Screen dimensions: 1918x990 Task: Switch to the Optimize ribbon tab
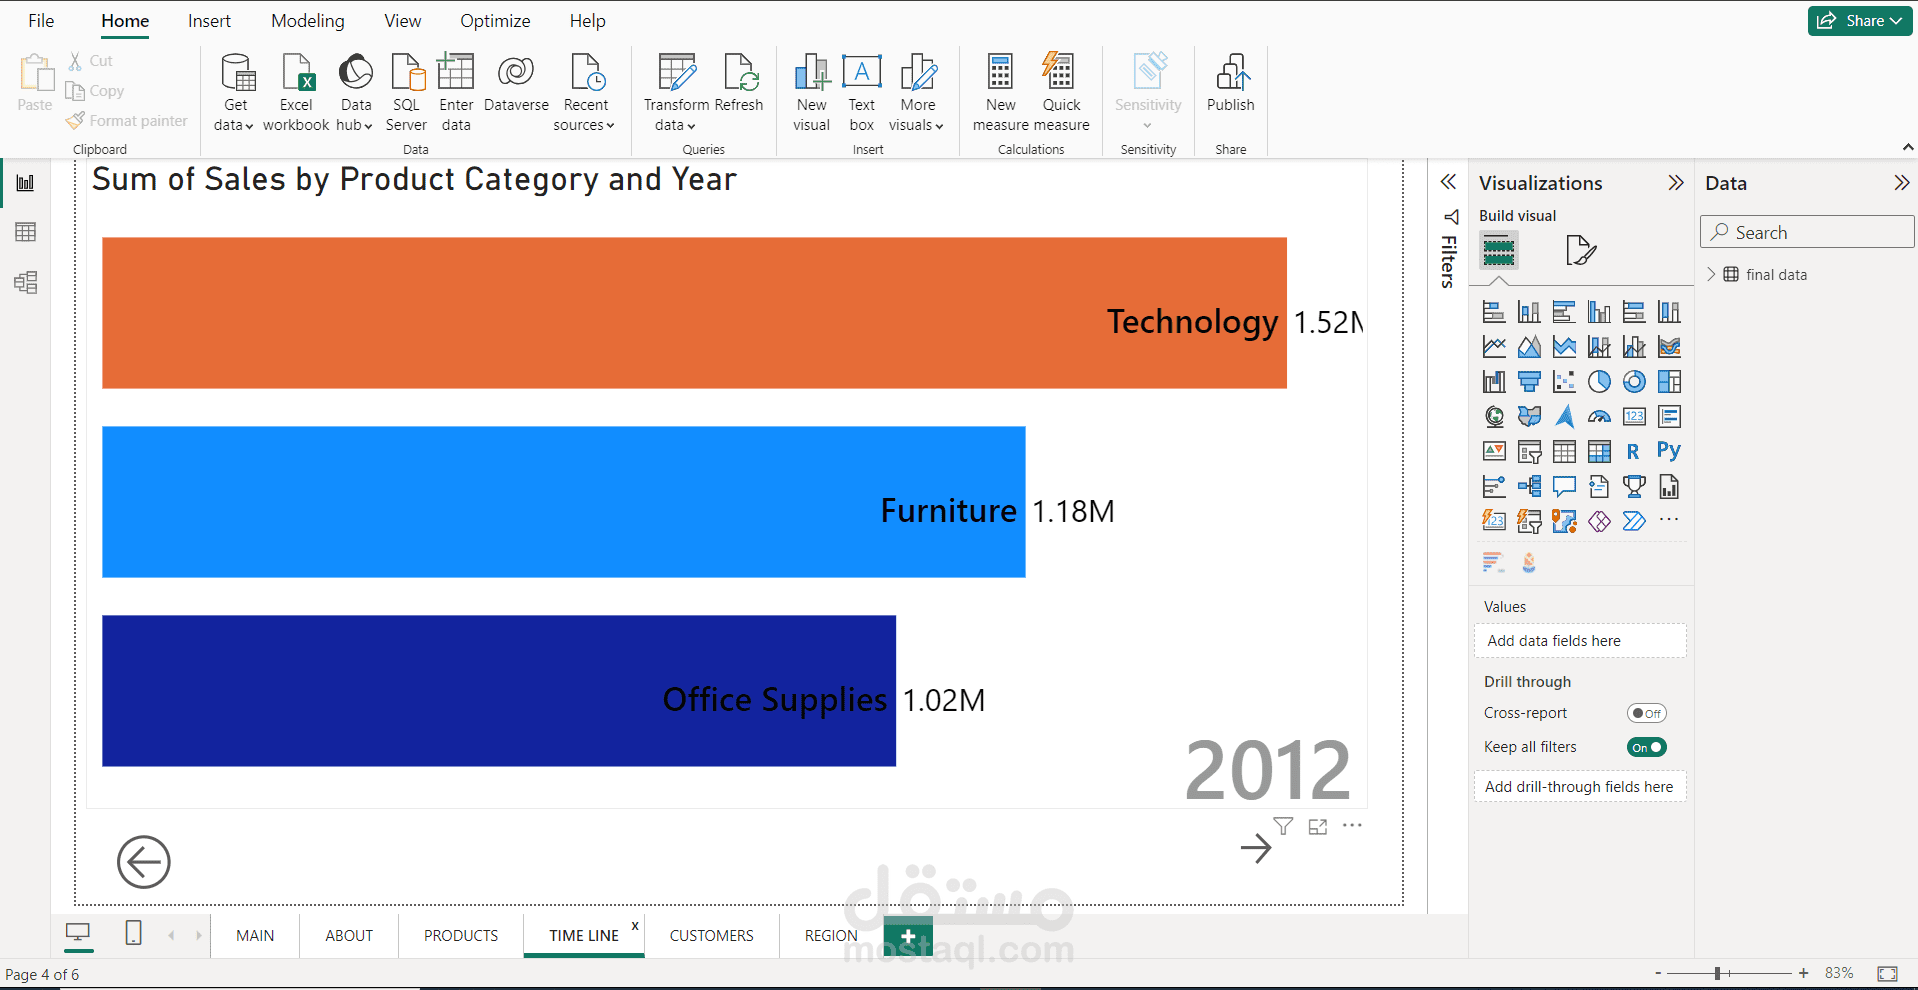(x=495, y=21)
